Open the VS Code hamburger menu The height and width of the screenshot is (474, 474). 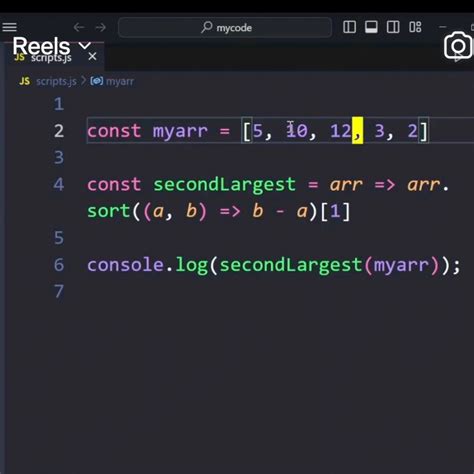click(x=9, y=27)
